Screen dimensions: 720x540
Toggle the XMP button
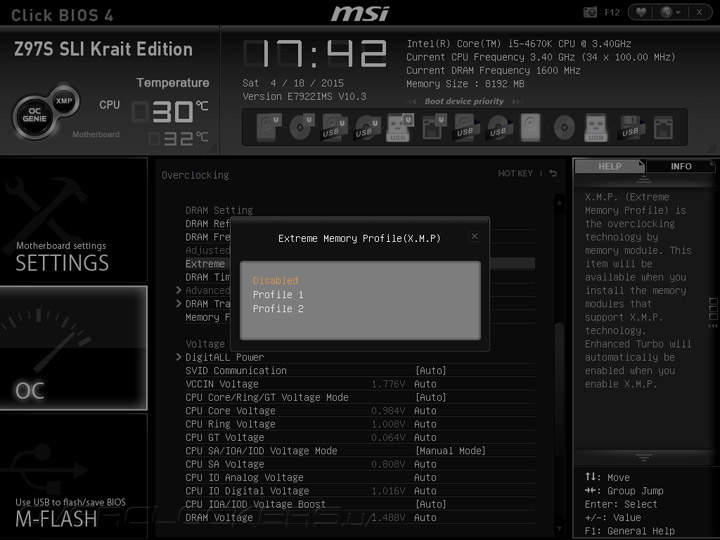pyautogui.click(x=64, y=101)
